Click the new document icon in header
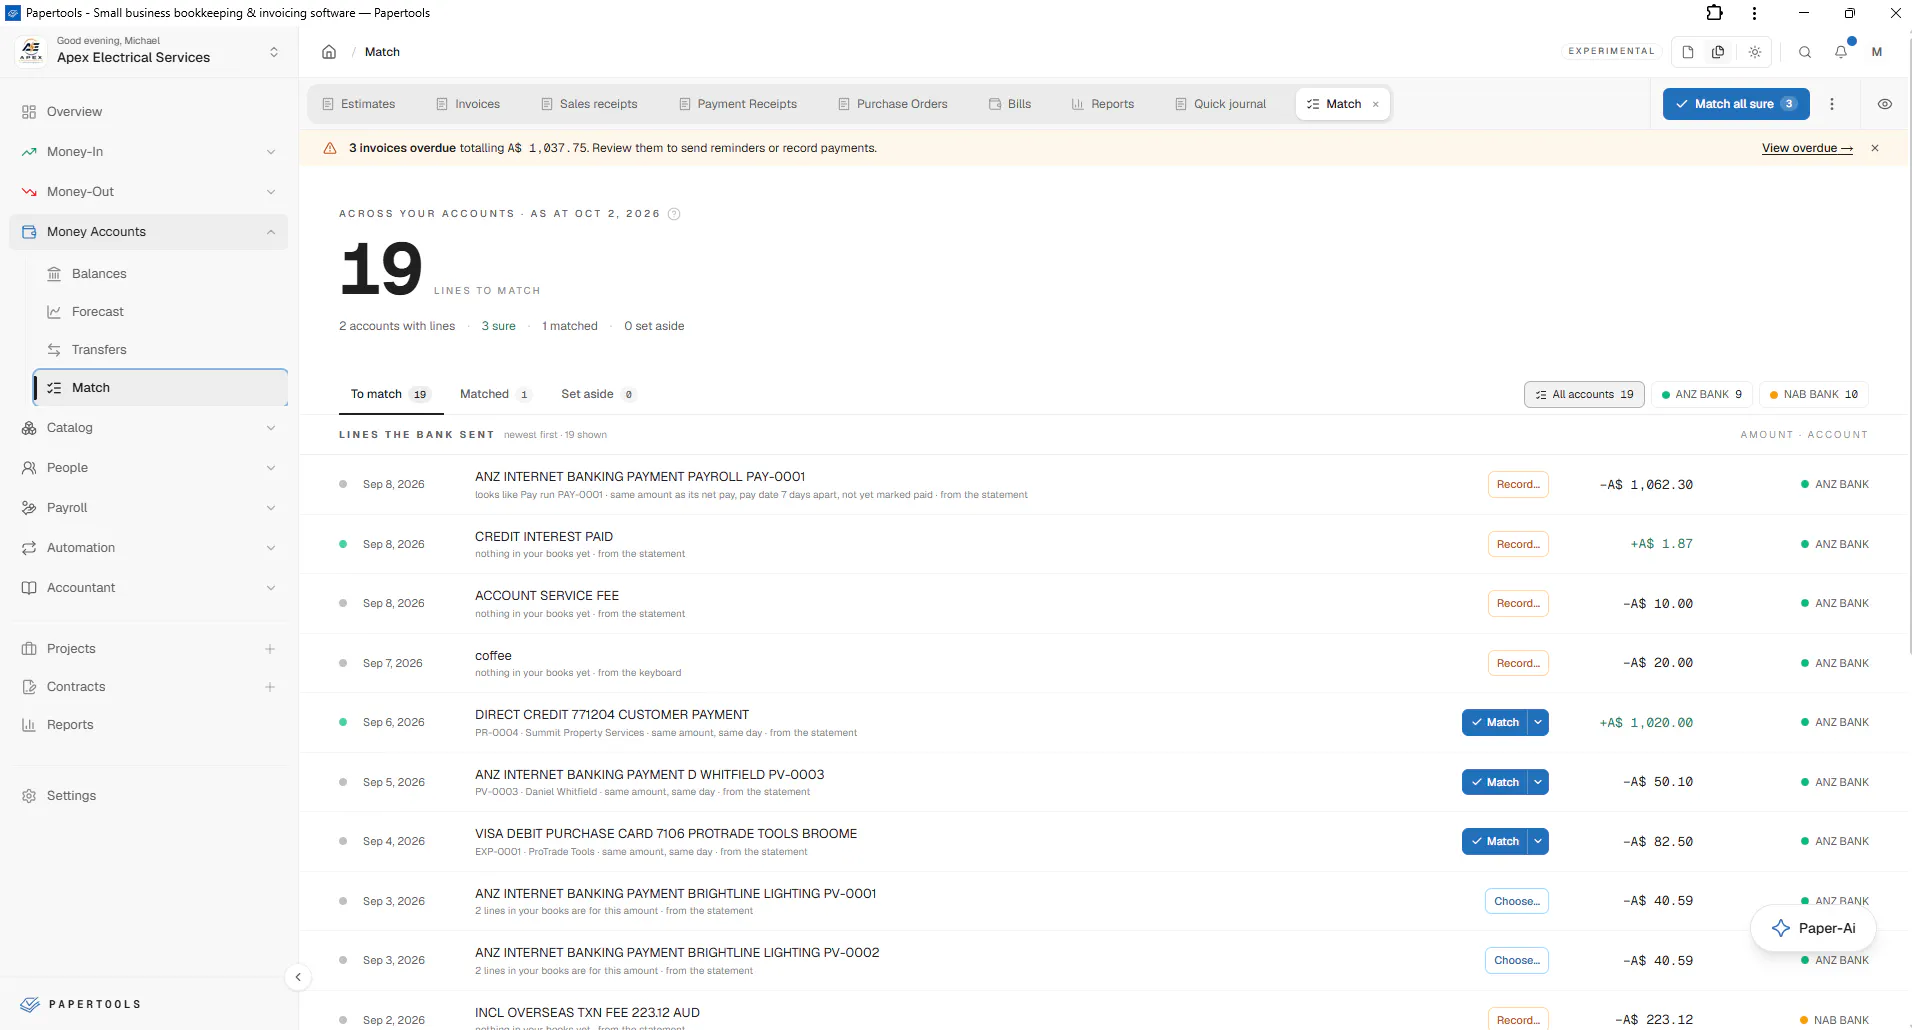This screenshot has width=1912, height=1030. (x=1688, y=52)
